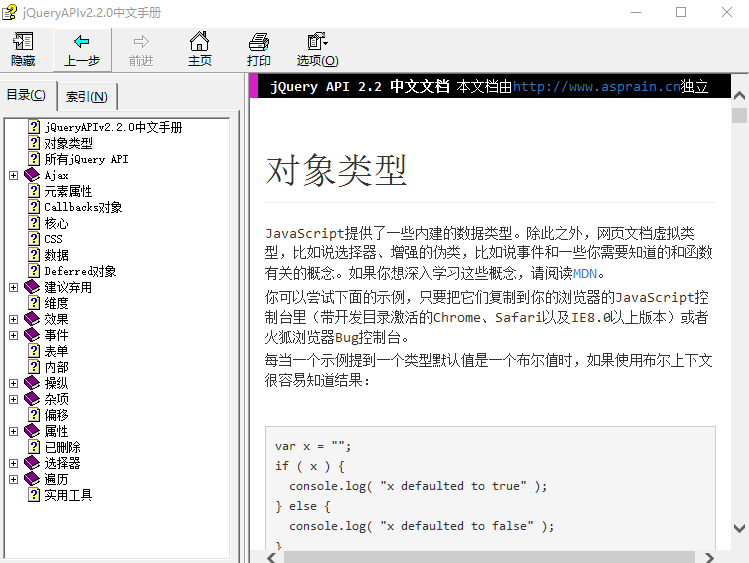This screenshot has height=563, width=749.
Task: Click the content pane scroll down arrow
Action: pos(739,527)
